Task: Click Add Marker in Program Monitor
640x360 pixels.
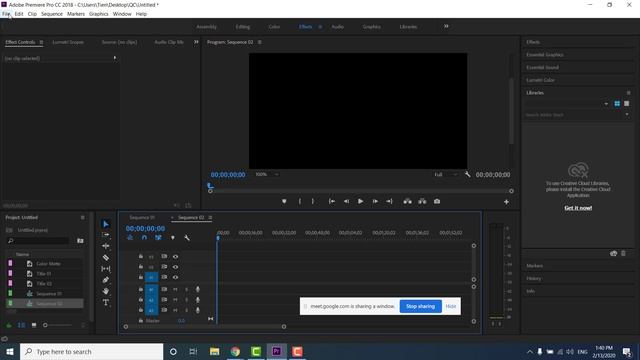Action: 284,201
